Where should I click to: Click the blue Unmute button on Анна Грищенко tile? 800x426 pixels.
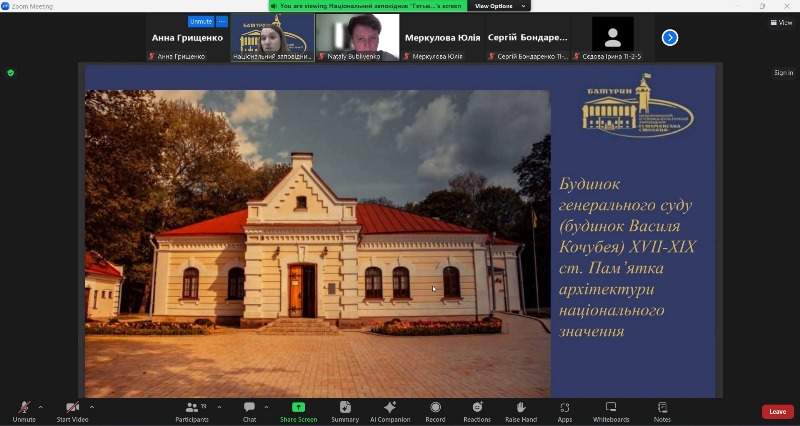(x=201, y=21)
